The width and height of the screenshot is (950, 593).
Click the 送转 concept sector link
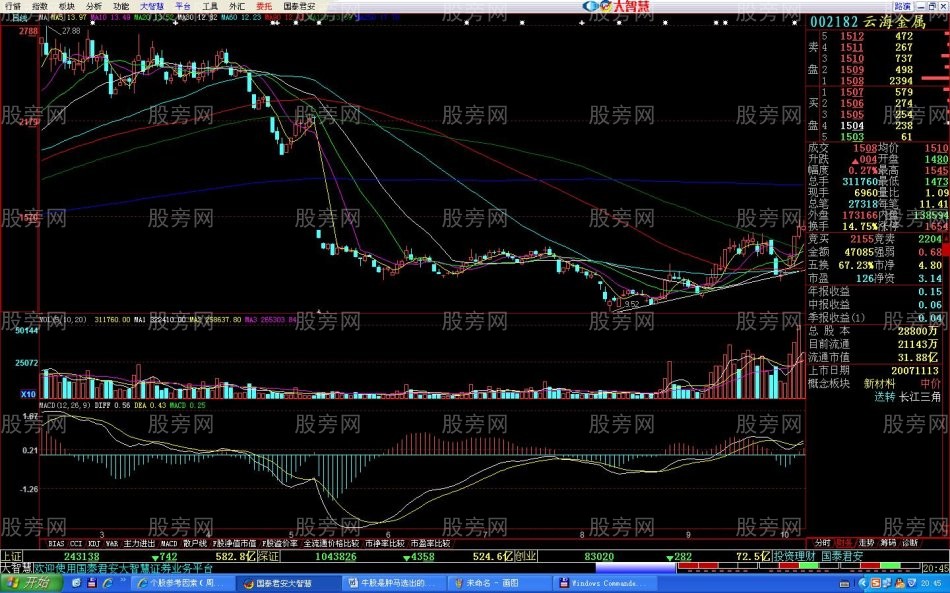point(885,397)
